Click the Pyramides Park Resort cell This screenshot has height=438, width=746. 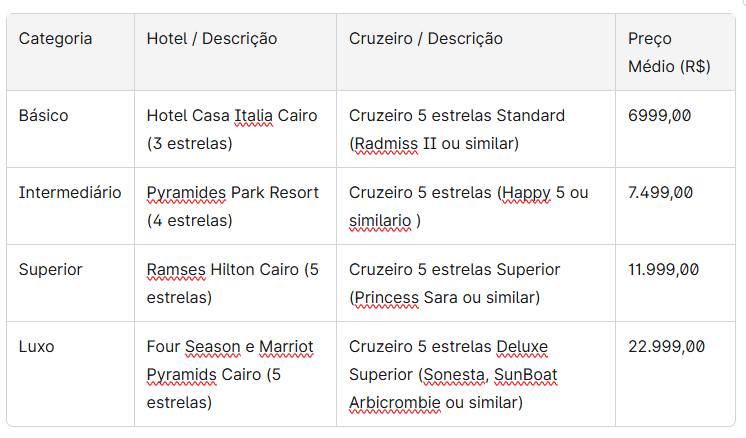point(232,206)
